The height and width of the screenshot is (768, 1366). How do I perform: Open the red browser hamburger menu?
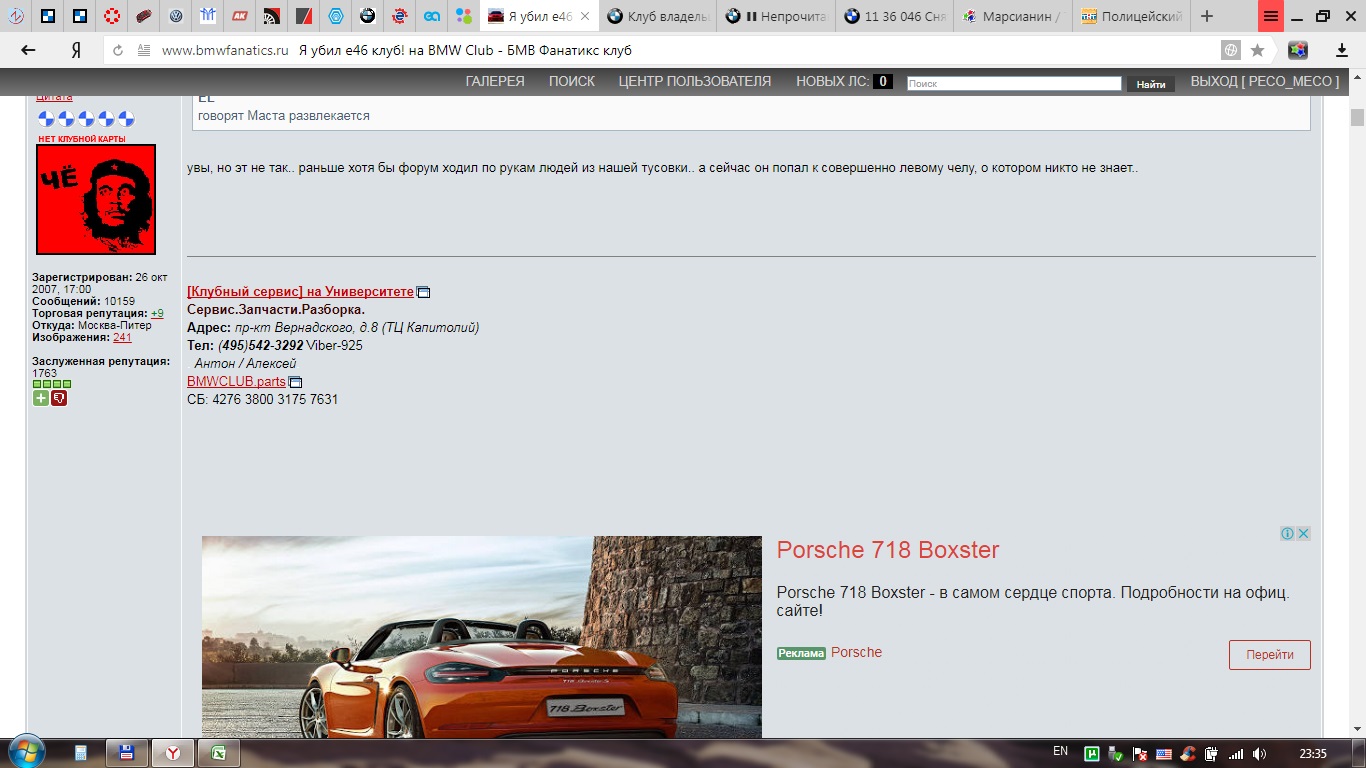[x=1270, y=16]
